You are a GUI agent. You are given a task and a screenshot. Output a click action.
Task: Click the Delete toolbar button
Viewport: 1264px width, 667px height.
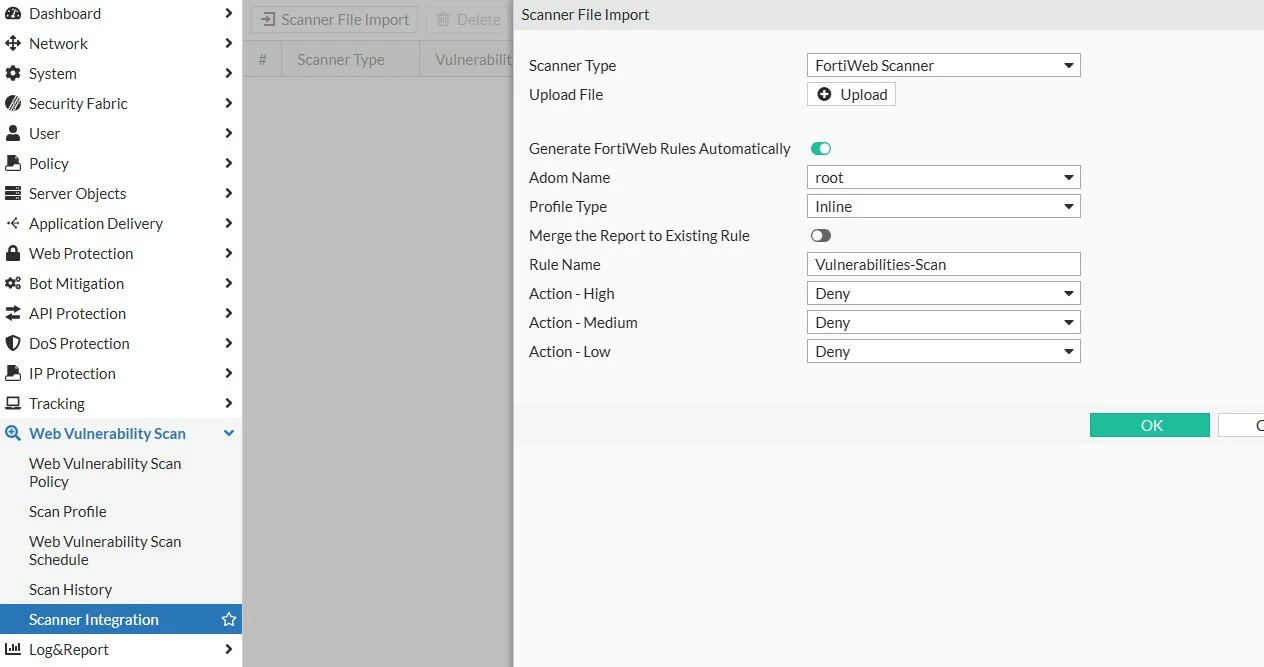469,20
